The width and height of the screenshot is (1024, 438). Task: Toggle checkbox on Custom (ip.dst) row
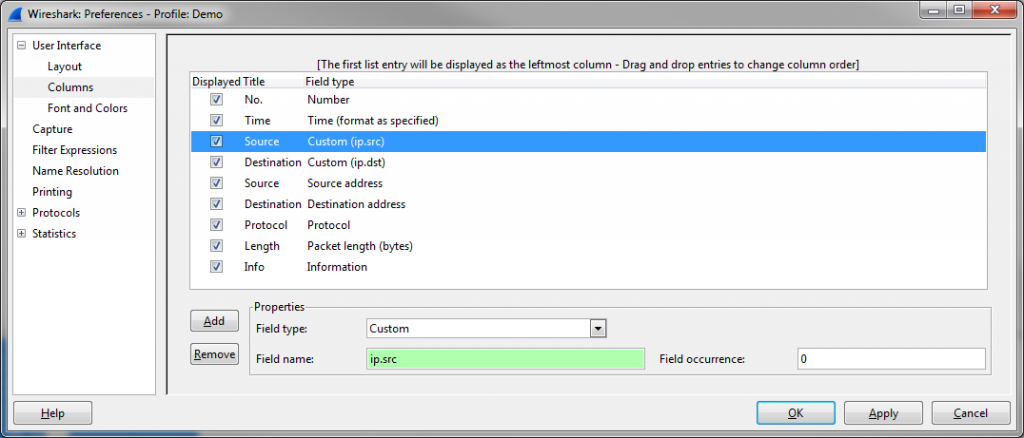tap(217, 163)
